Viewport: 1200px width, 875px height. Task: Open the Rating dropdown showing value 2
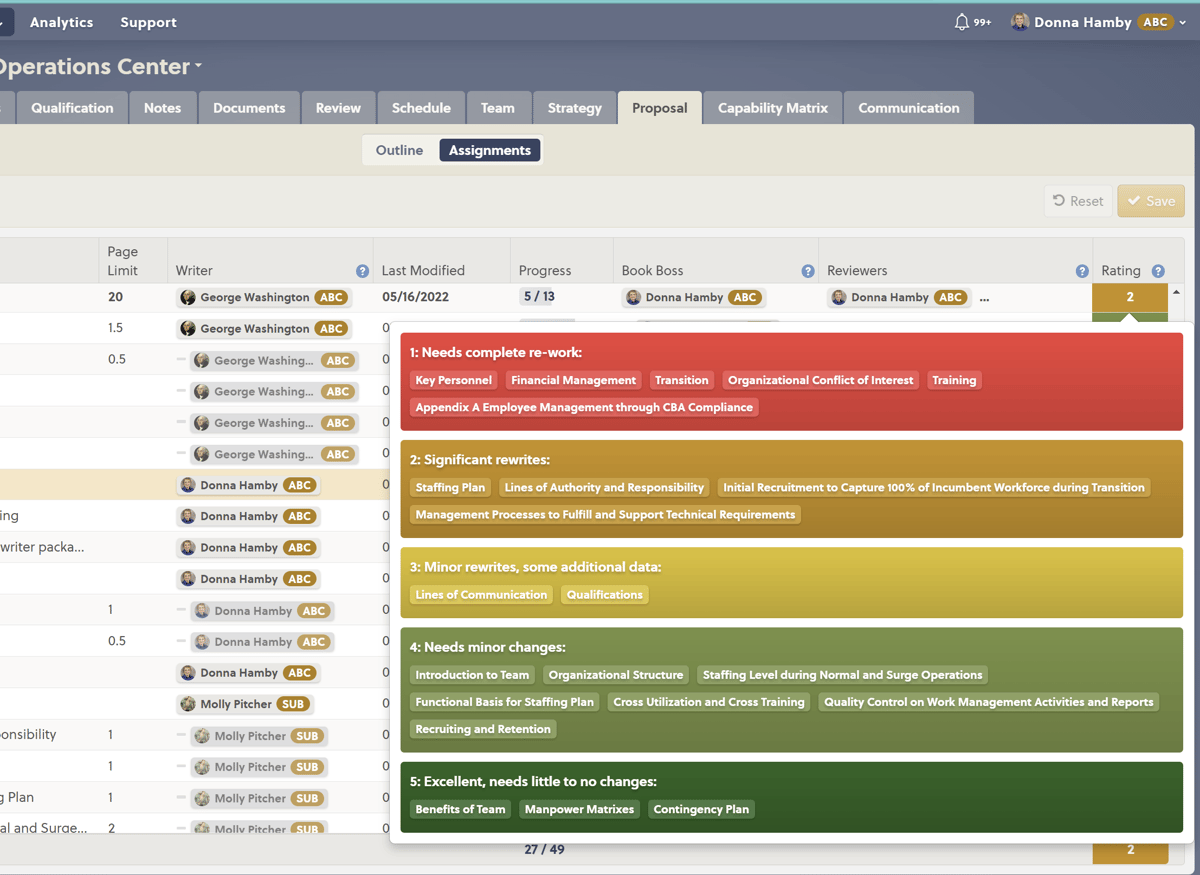click(x=1130, y=297)
